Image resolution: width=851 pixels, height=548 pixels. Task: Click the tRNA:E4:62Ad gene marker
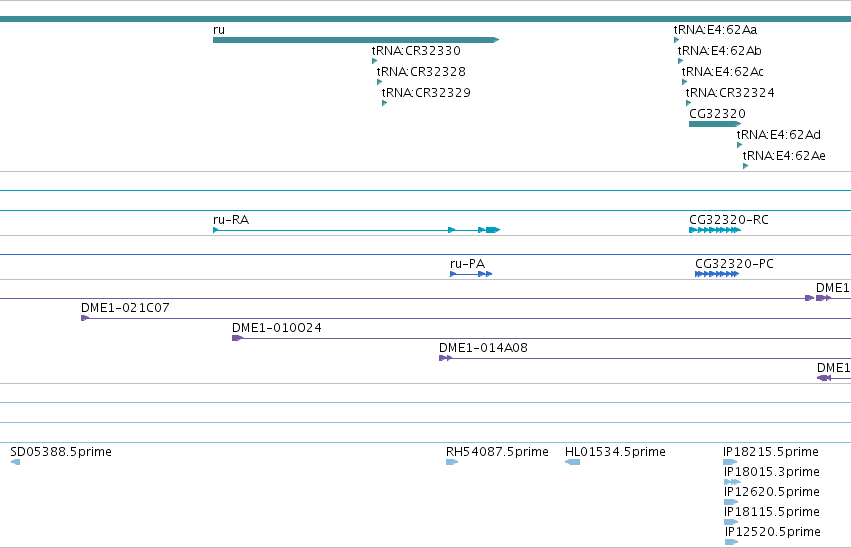pos(739,145)
